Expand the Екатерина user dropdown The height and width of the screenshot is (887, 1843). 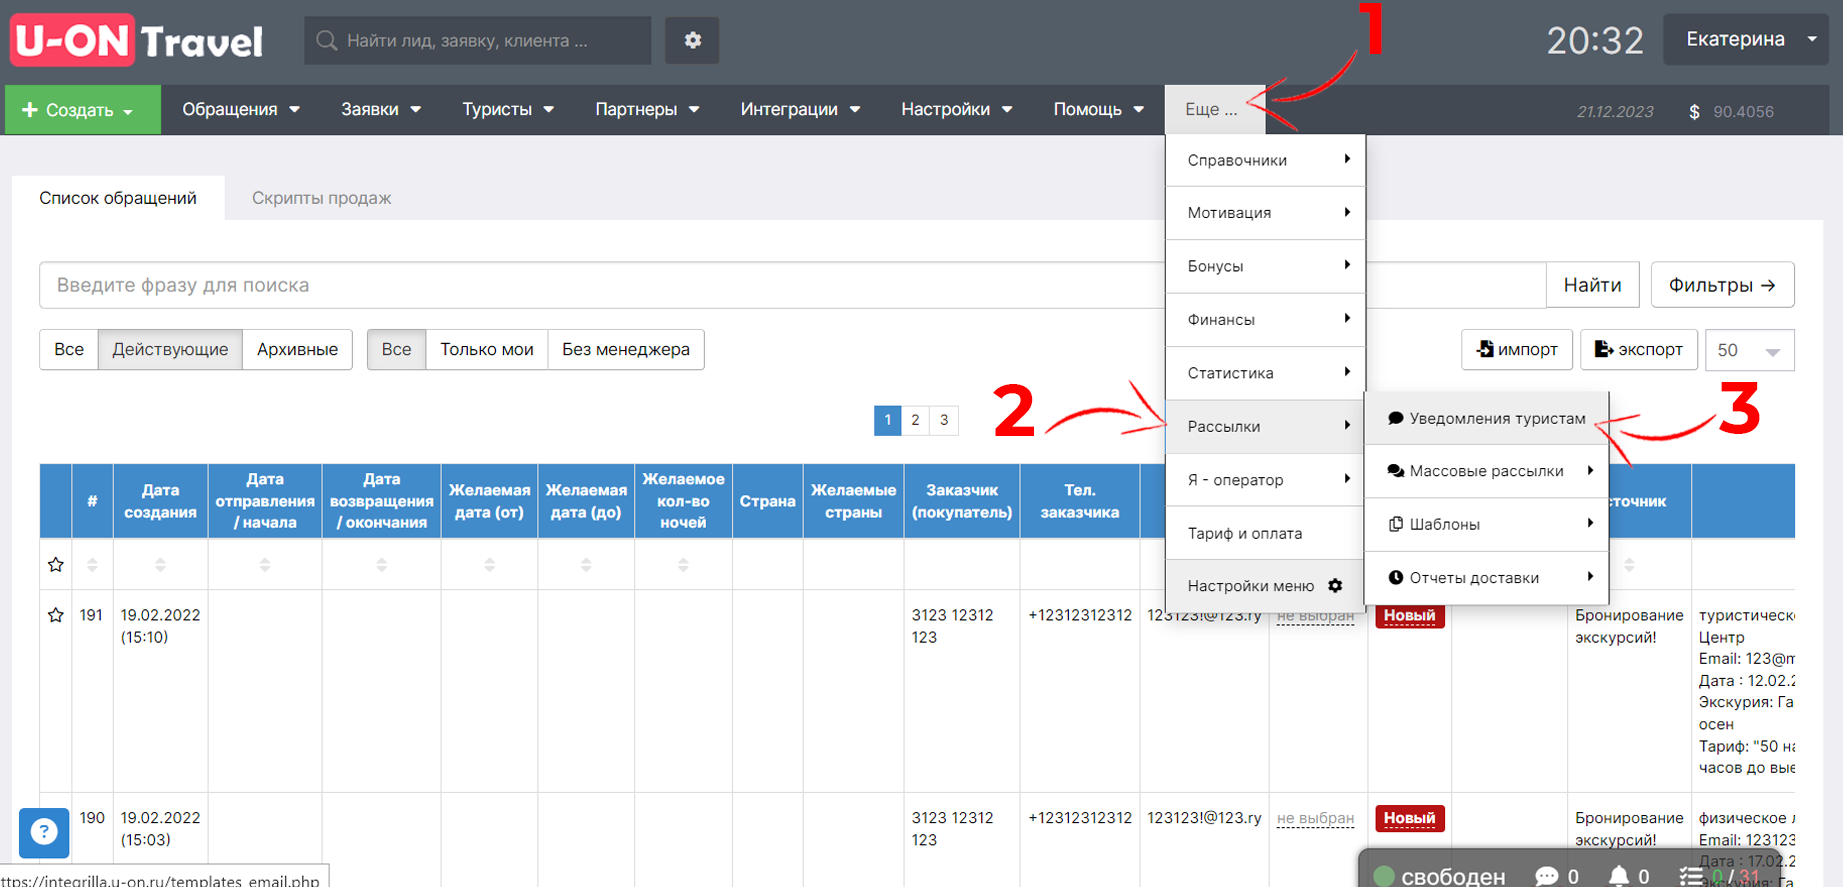[x=1746, y=39]
